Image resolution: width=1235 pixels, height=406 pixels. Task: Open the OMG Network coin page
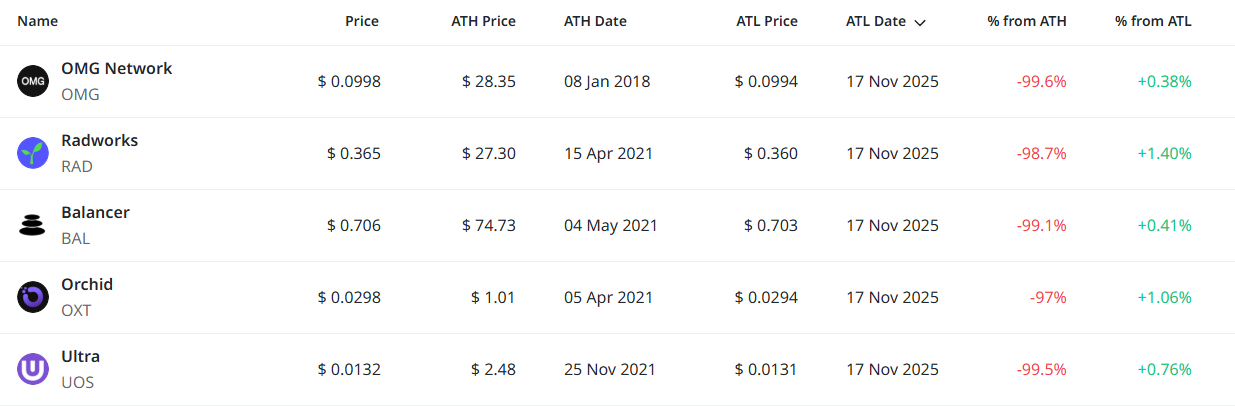point(116,69)
